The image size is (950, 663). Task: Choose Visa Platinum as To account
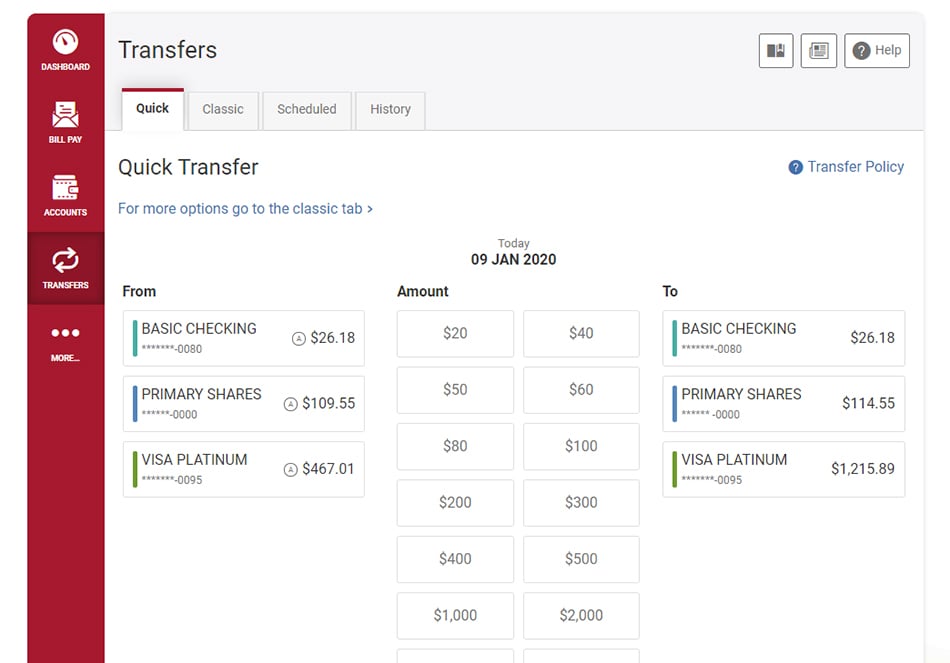pos(783,469)
